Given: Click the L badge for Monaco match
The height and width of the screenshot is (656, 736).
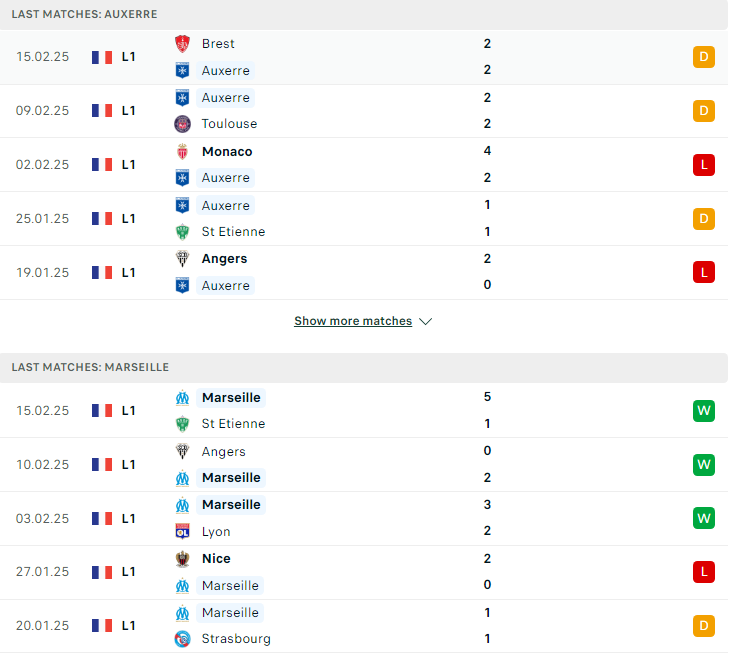Looking at the screenshot, I should 704,165.
